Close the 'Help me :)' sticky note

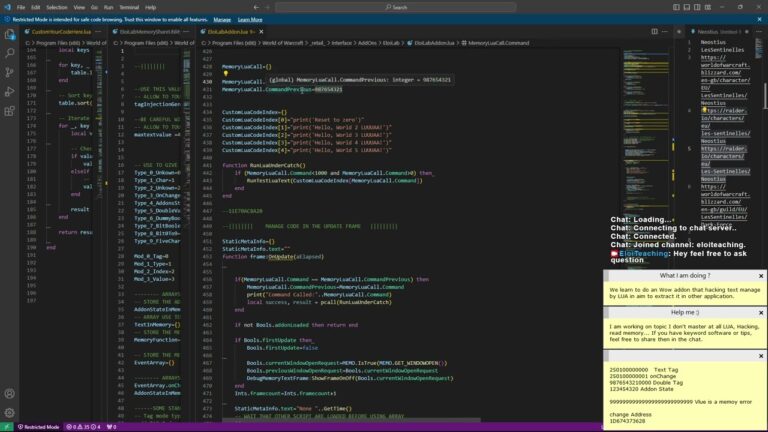[x=761, y=312]
